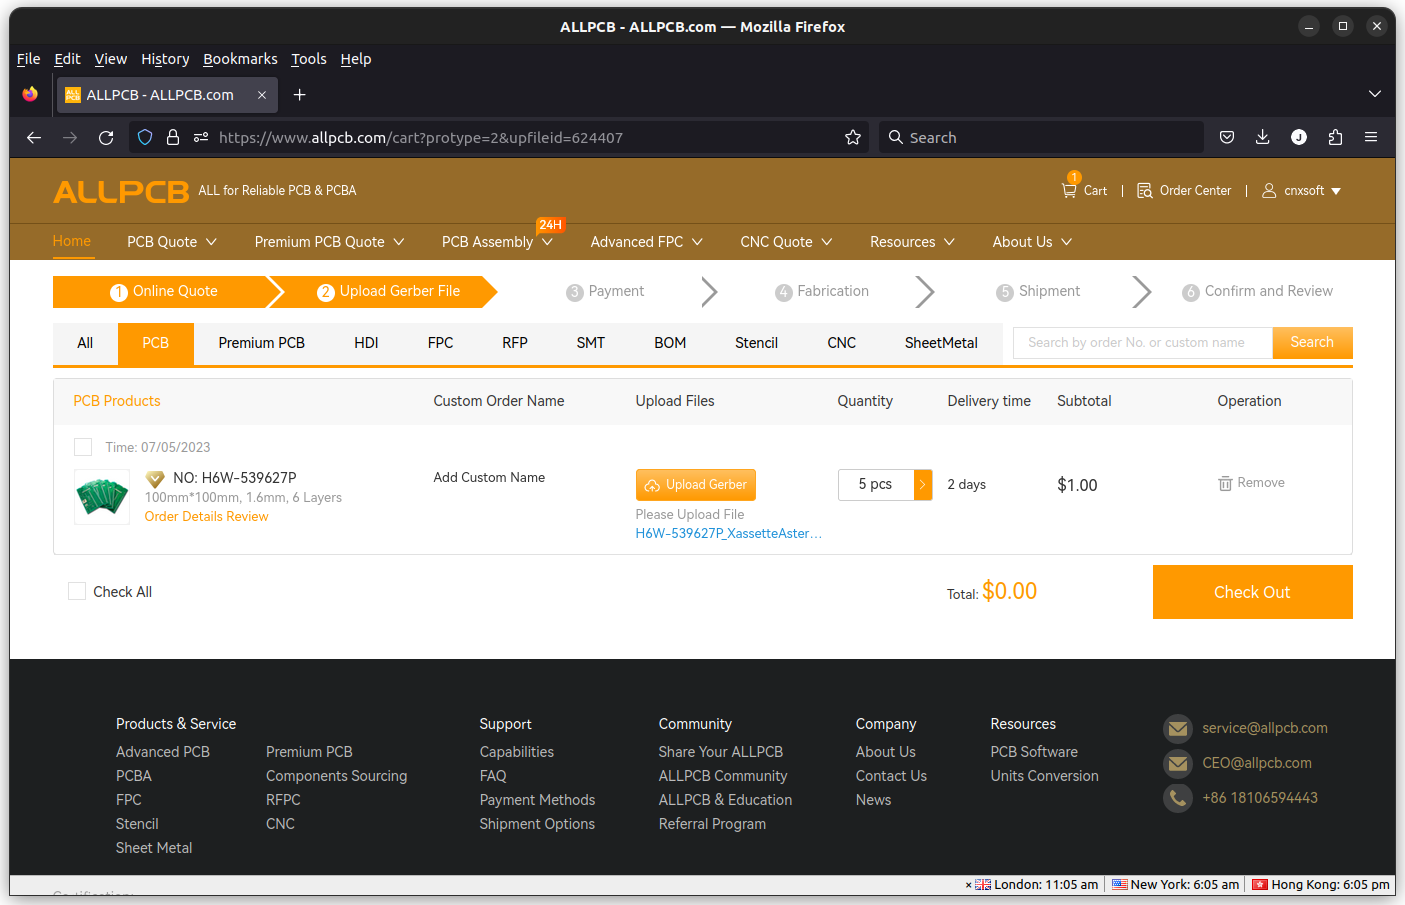This screenshot has width=1405, height=905.
Task: Click the Check Out button
Action: (1252, 592)
